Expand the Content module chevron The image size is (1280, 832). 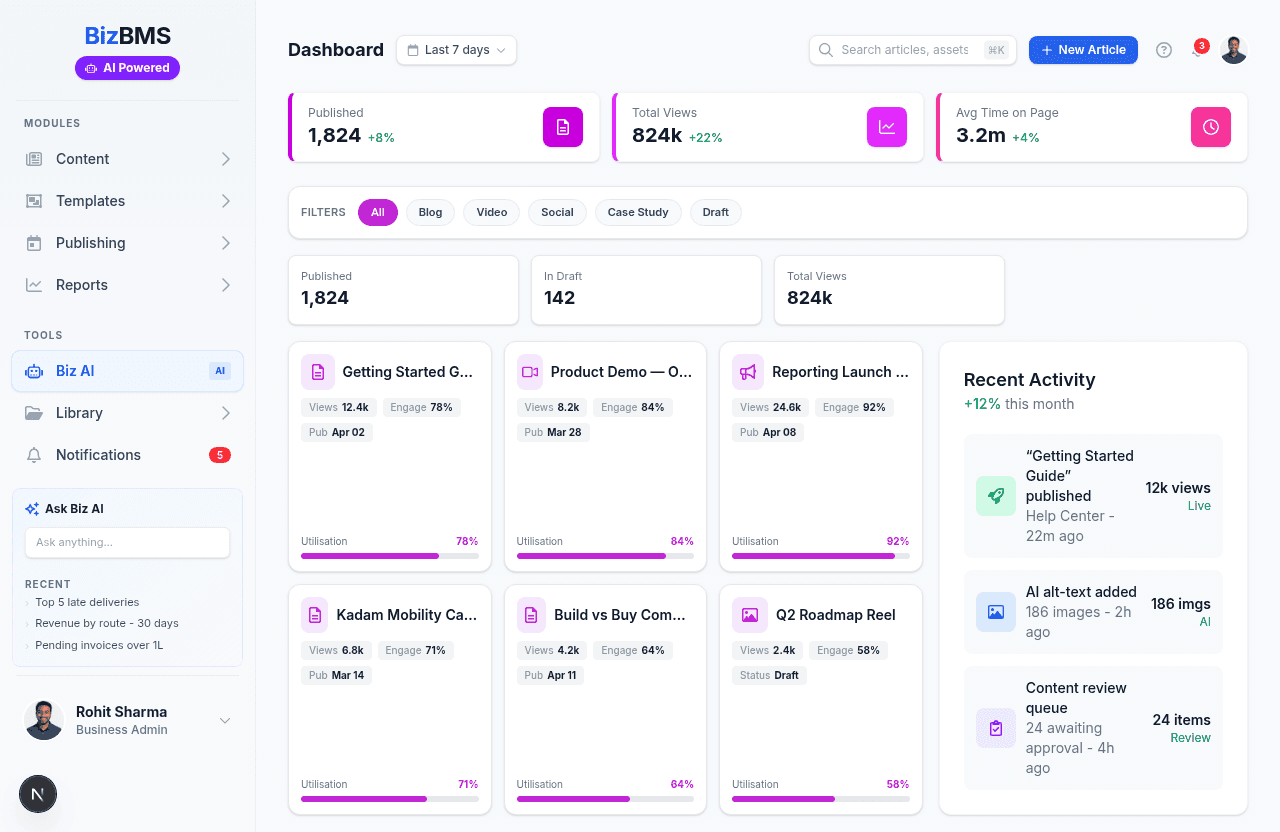click(x=225, y=159)
